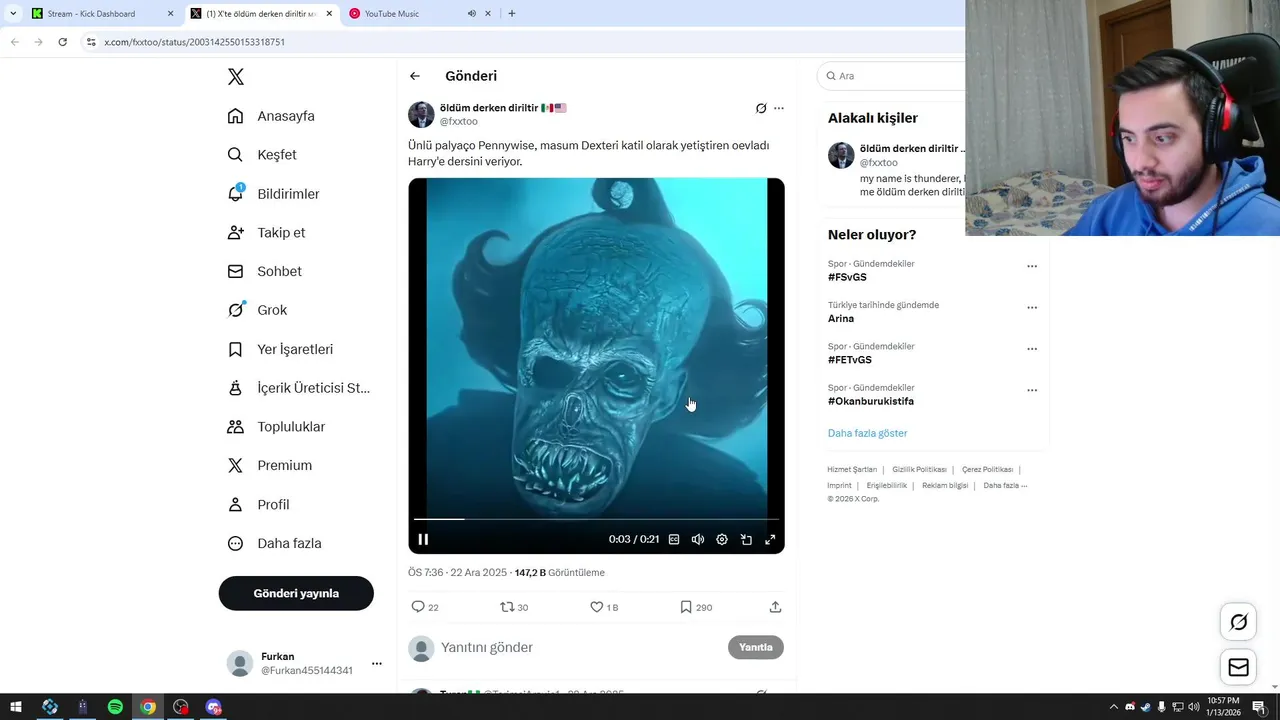Click browser address bar URL
1280x720 pixels.
click(x=194, y=42)
